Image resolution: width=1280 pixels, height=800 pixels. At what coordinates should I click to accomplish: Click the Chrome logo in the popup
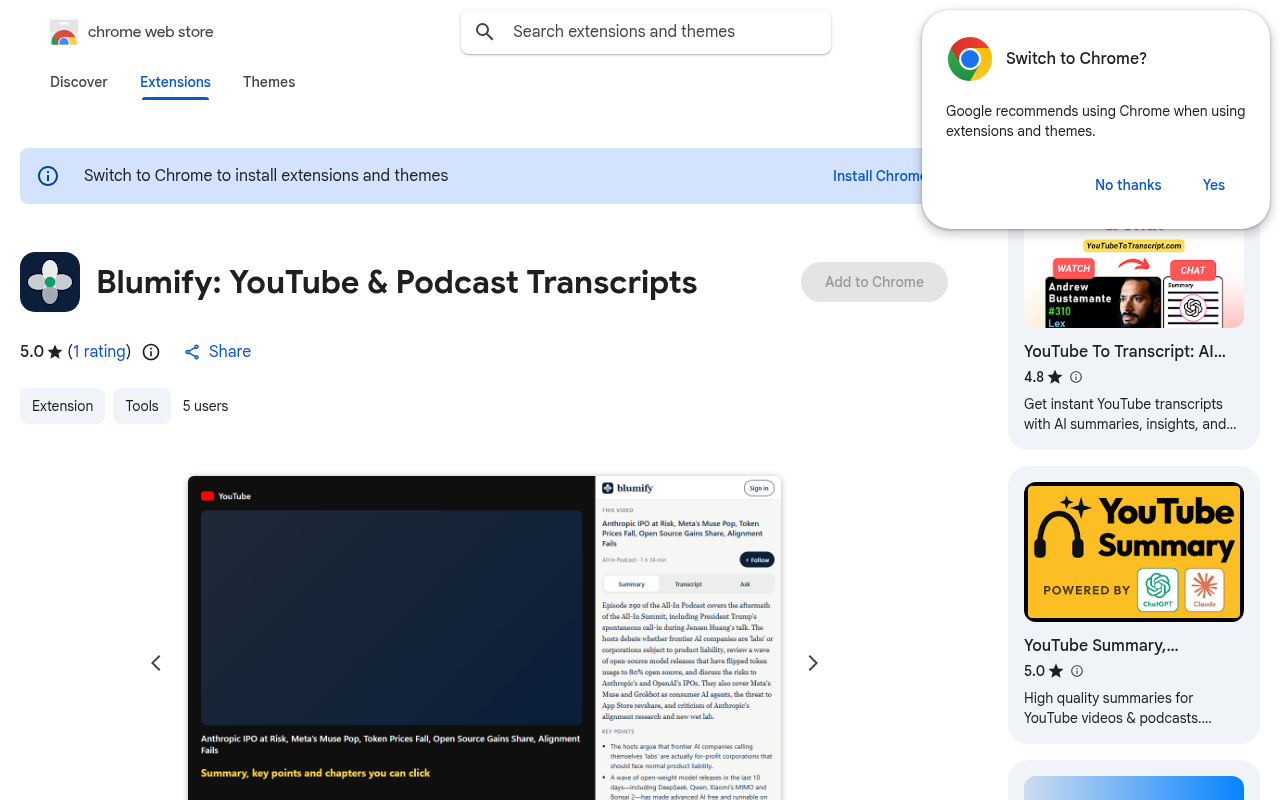click(970, 59)
